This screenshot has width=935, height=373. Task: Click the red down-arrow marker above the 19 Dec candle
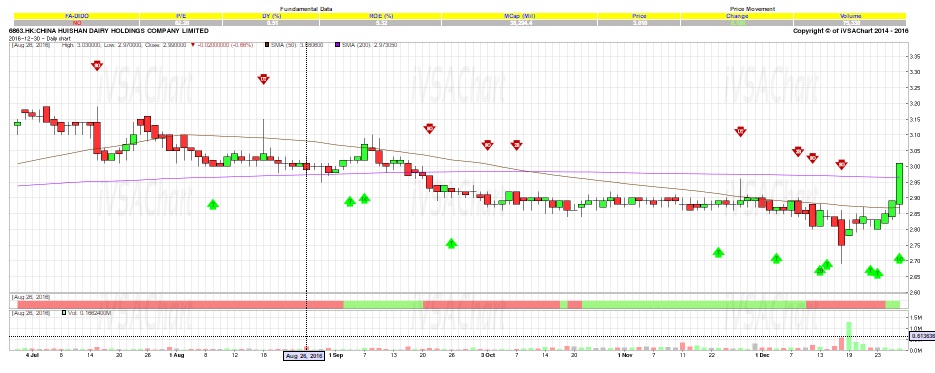pos(841,164)
